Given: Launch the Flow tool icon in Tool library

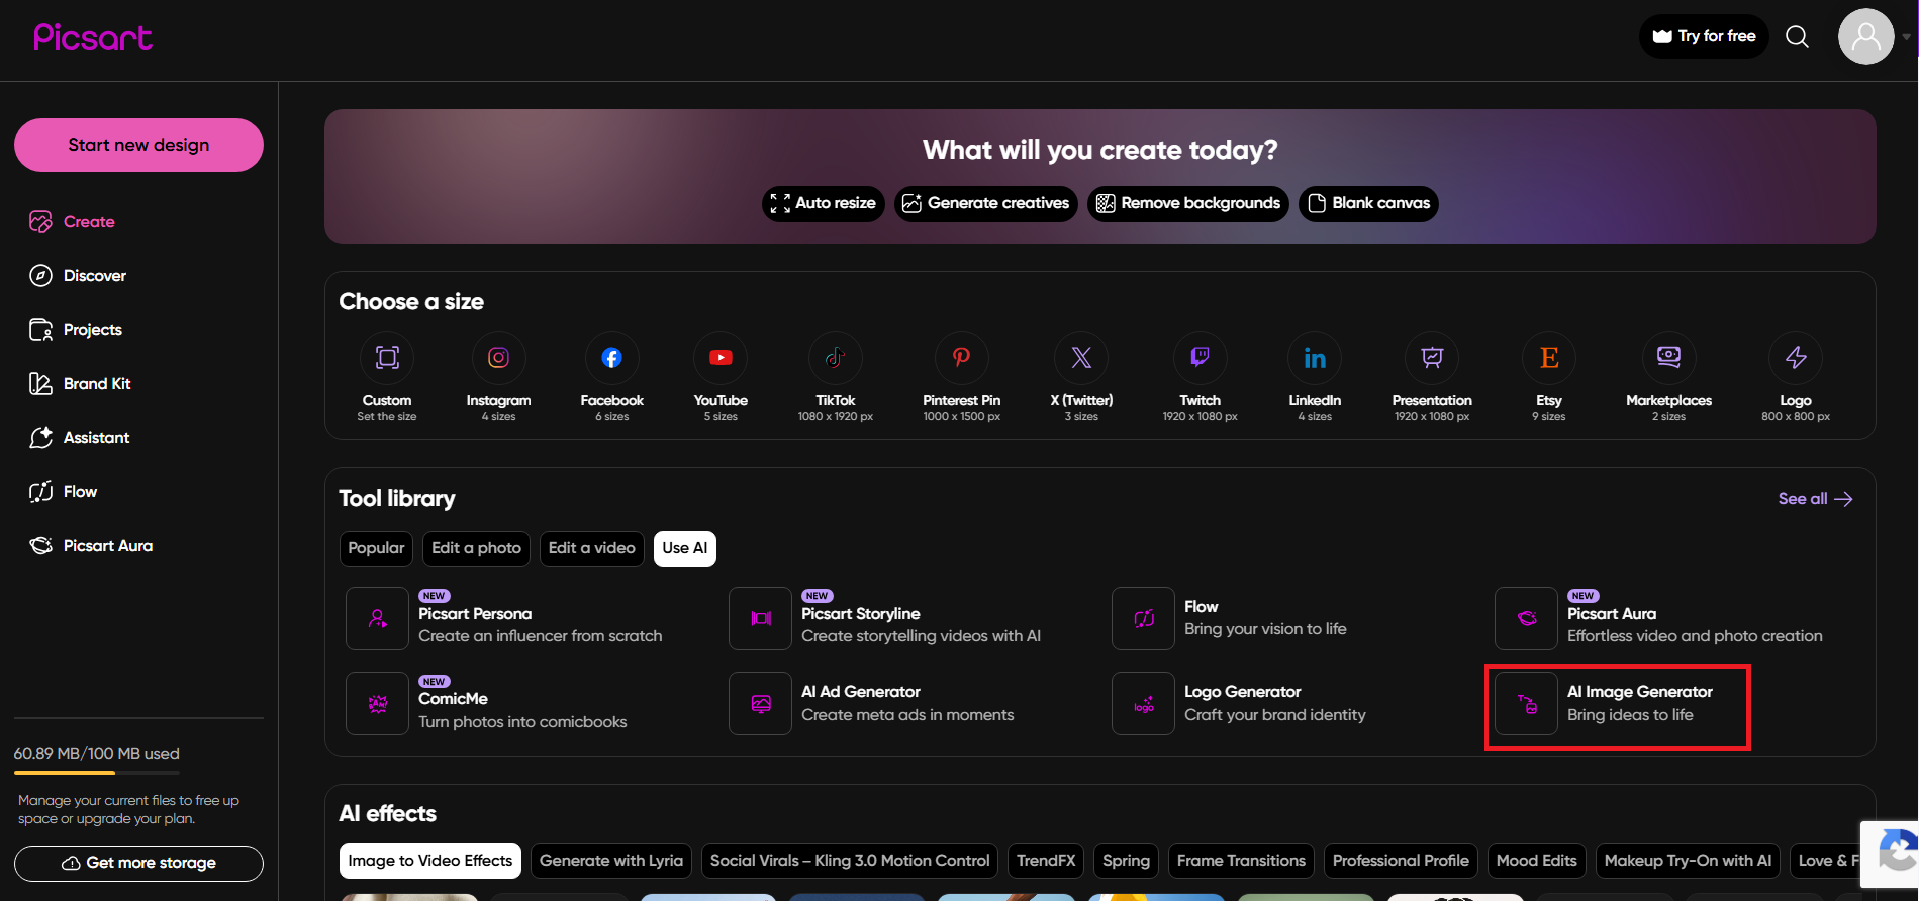Looking at the screenshot, I should click(1143, 618).
